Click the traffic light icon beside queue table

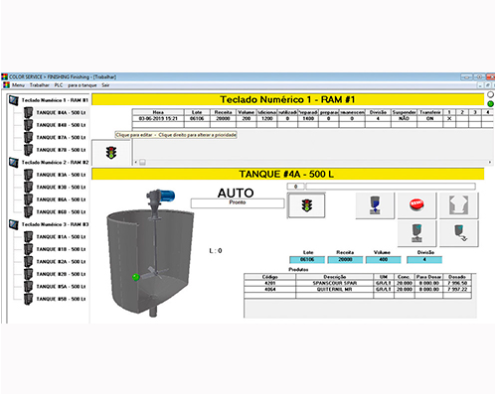tap(111, 153)
